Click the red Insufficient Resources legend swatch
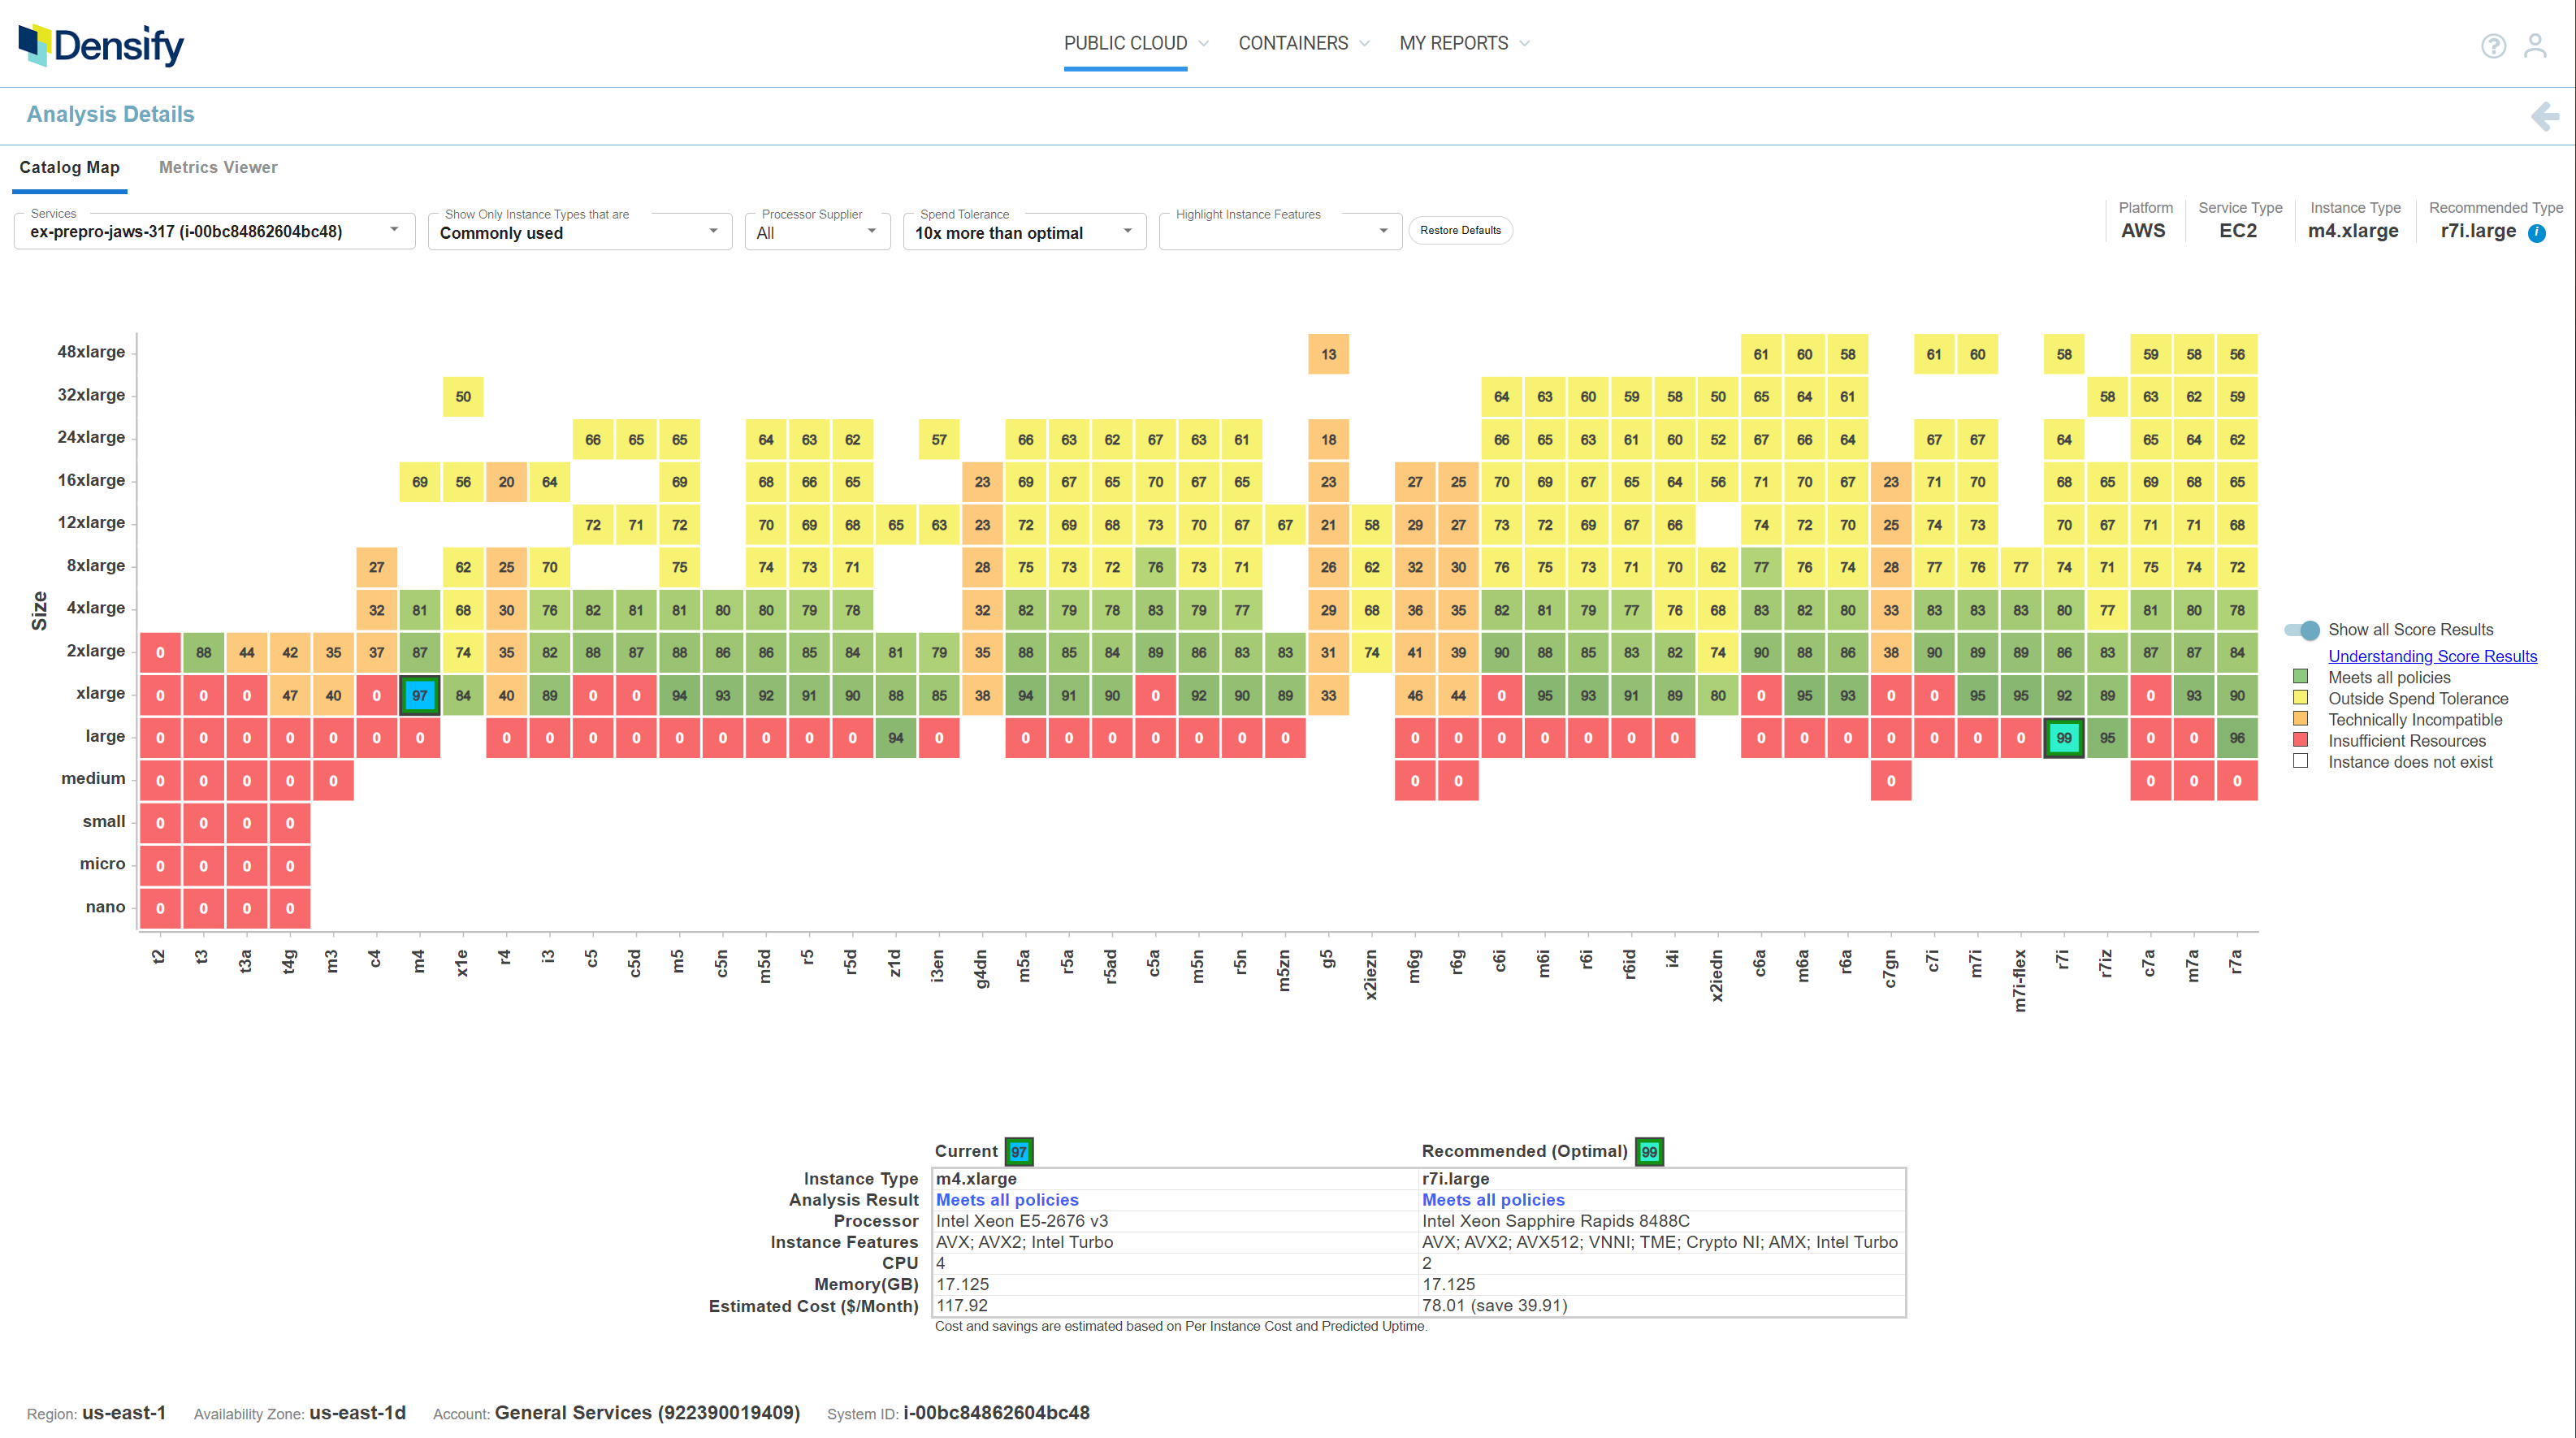 coord(2301,740)
